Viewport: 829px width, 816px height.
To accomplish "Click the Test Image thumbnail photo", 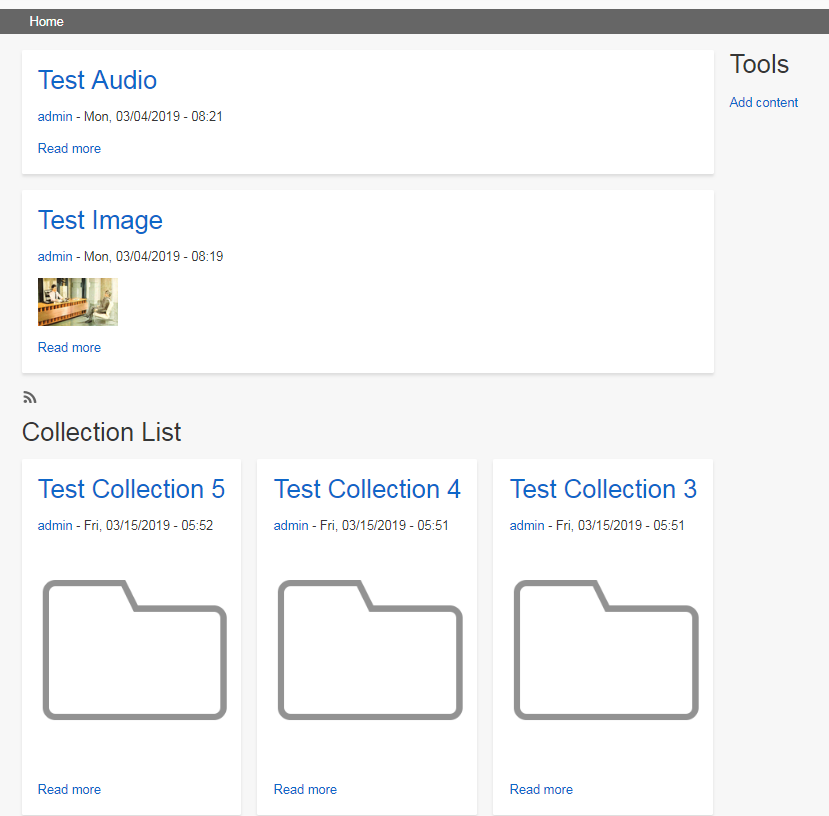I will (x=78, y=301).
